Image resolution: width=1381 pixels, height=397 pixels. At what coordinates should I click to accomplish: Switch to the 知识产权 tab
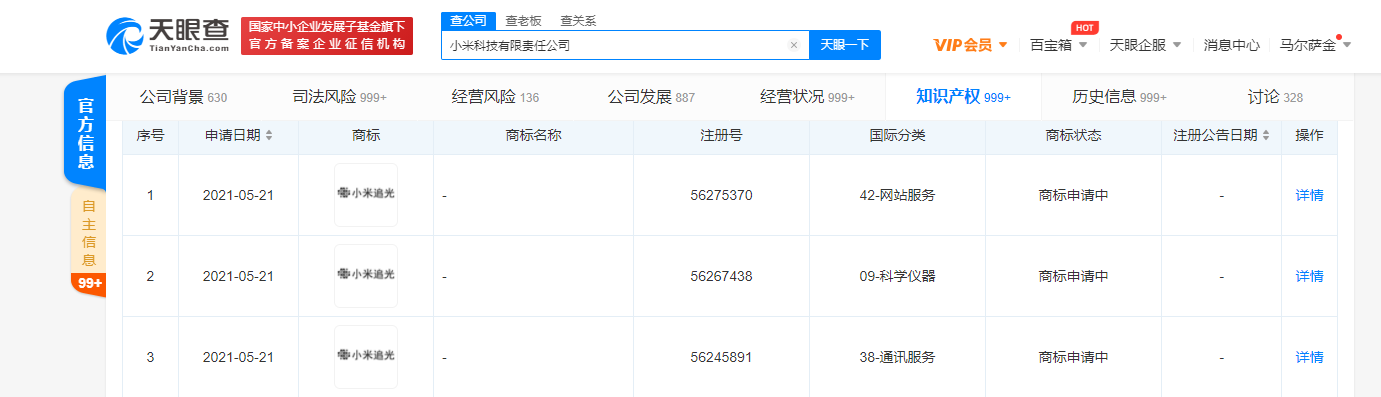point(963,97)
